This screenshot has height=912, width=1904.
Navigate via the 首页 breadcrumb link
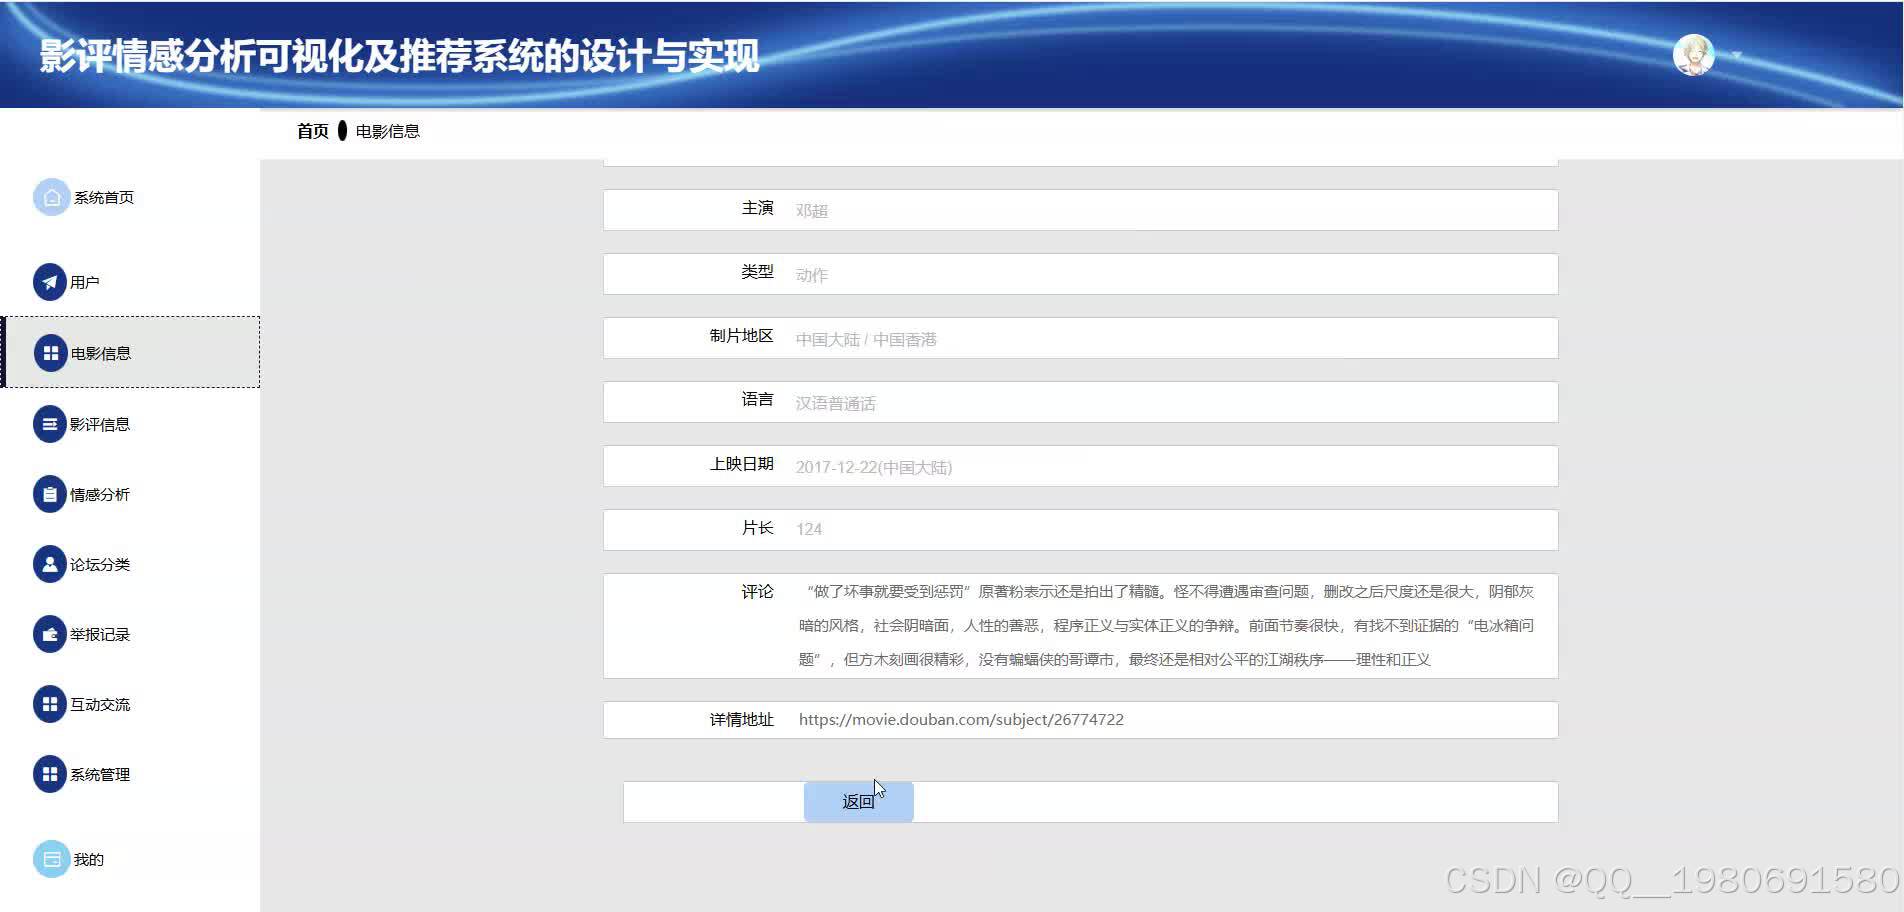coord(311,130)
